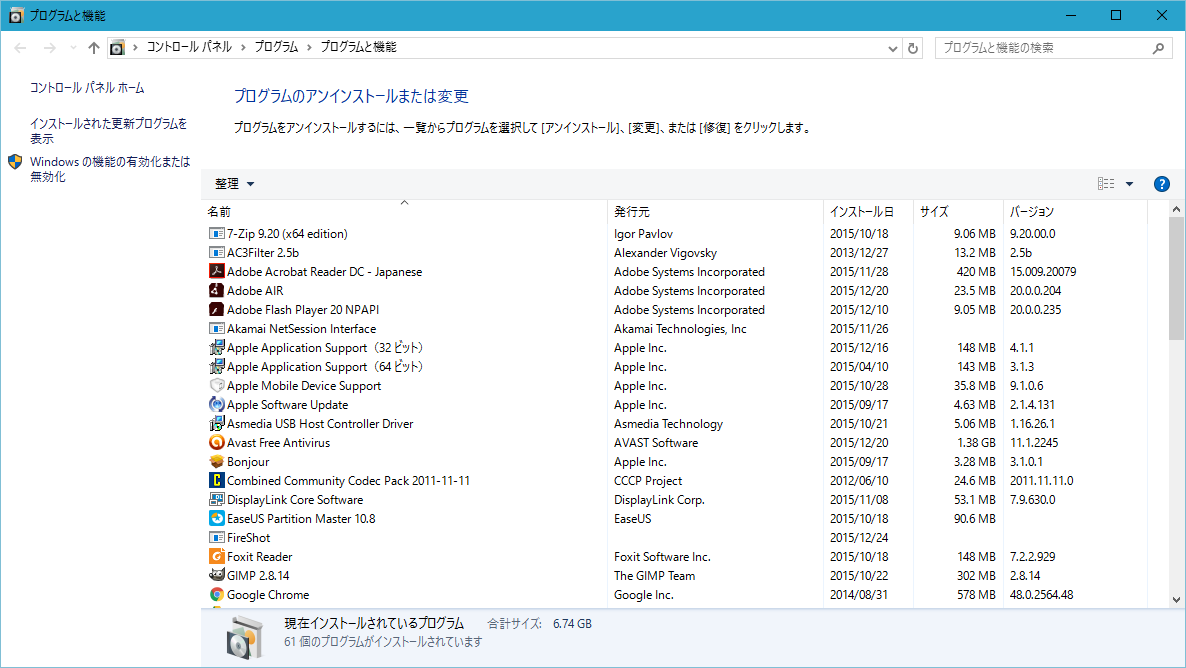Click the size value 1.38 GB

coord(976,443)
